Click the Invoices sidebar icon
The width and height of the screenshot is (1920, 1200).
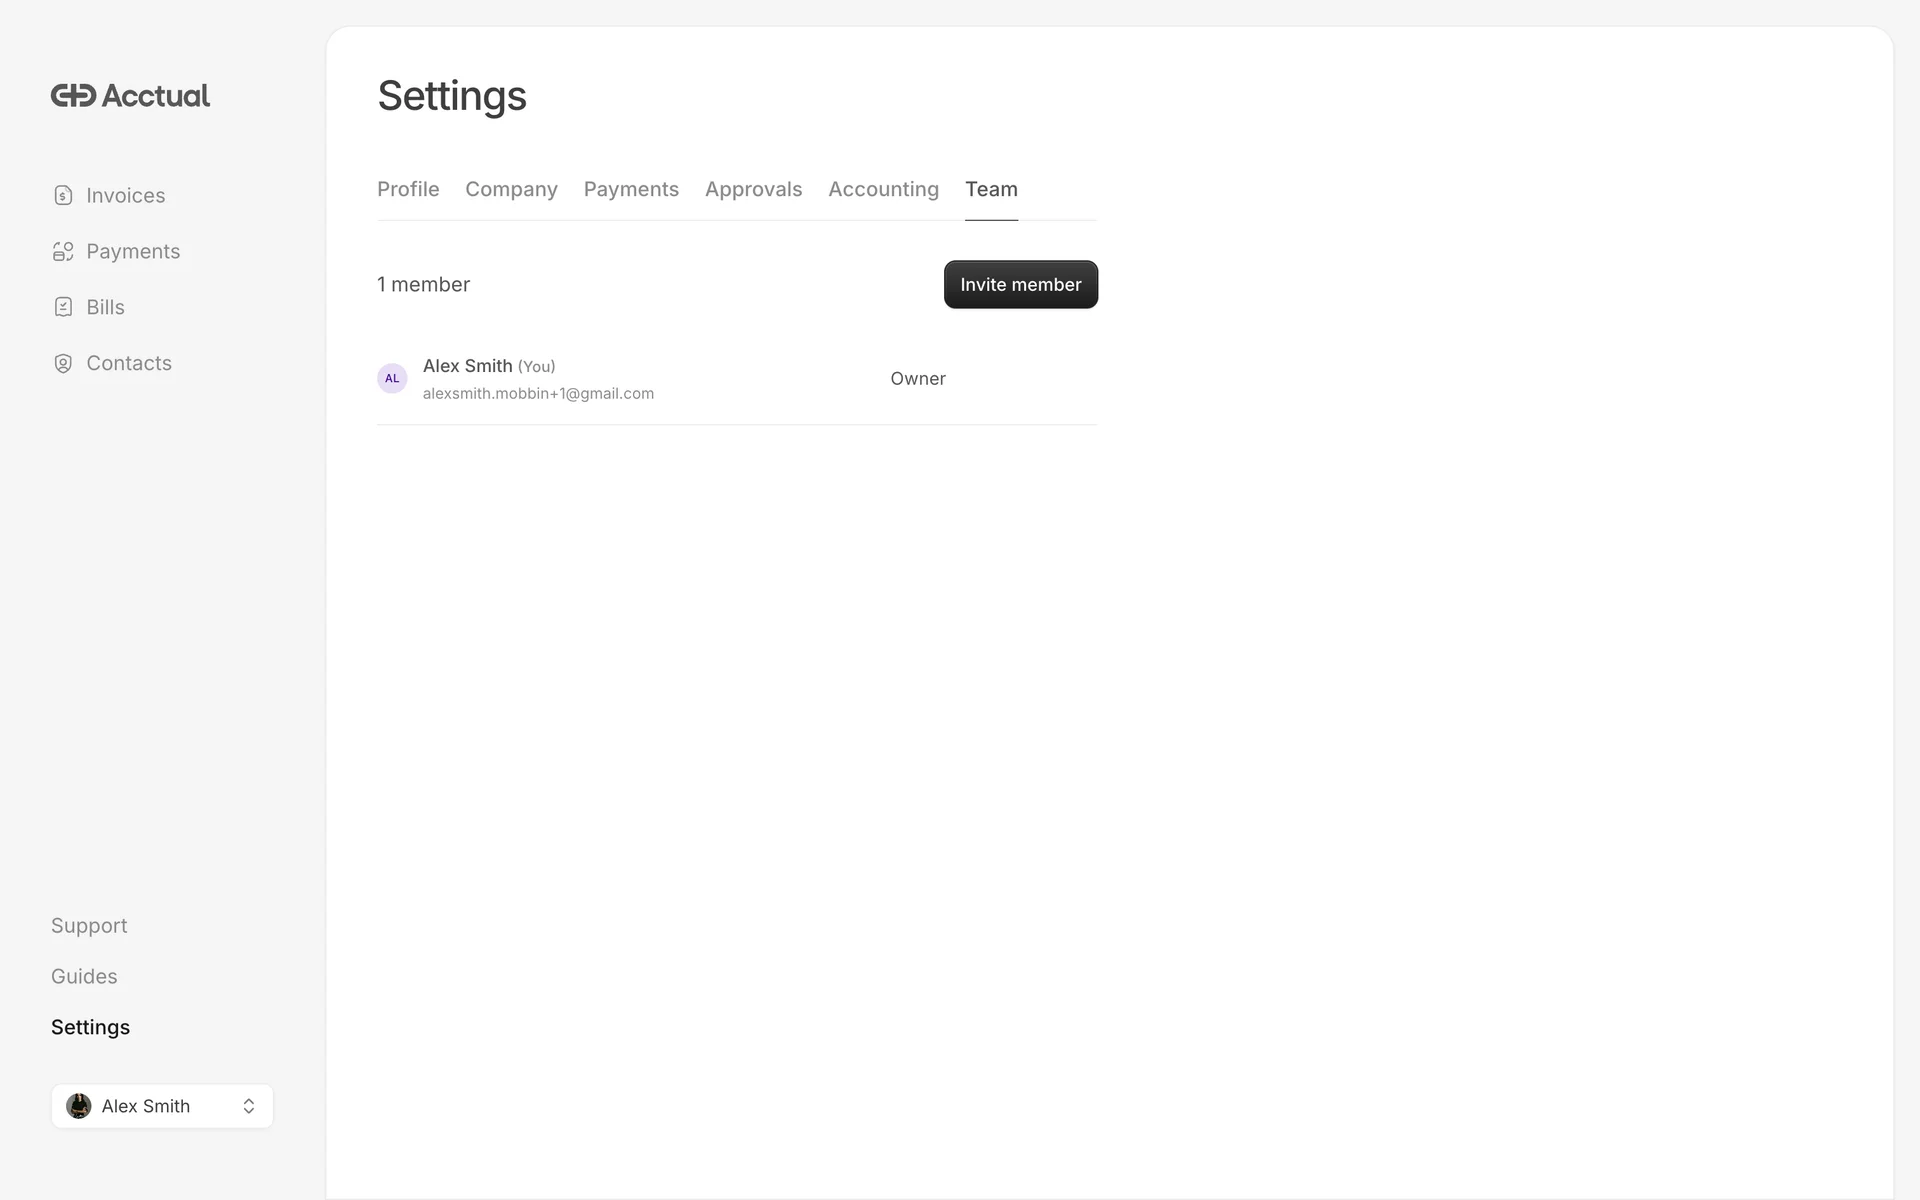coord(63,195)
